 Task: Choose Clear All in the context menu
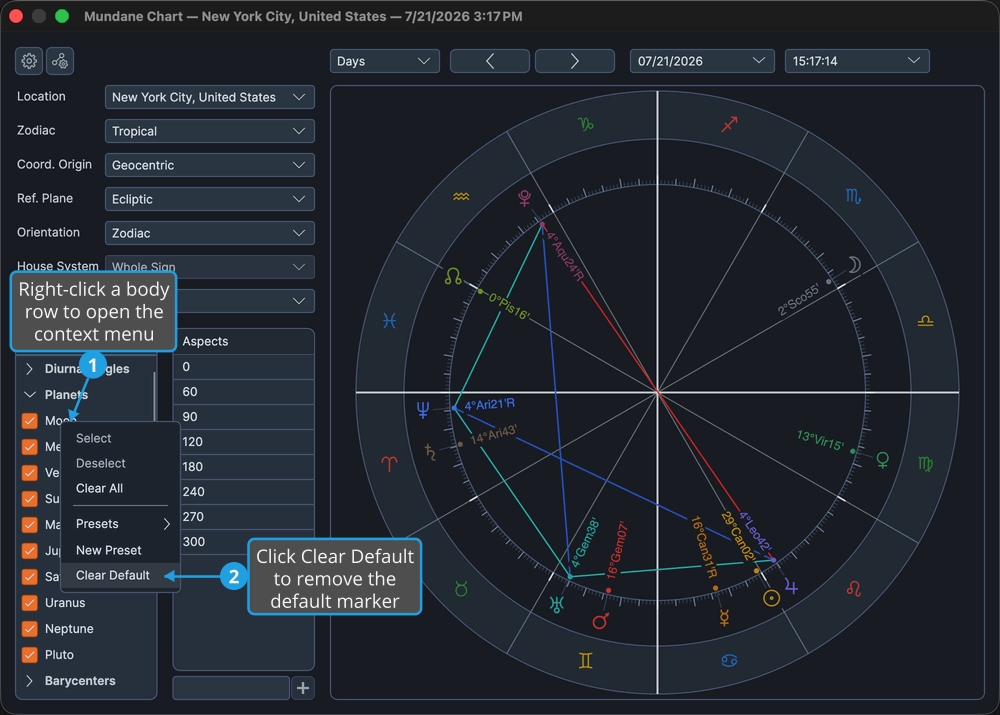120,489
